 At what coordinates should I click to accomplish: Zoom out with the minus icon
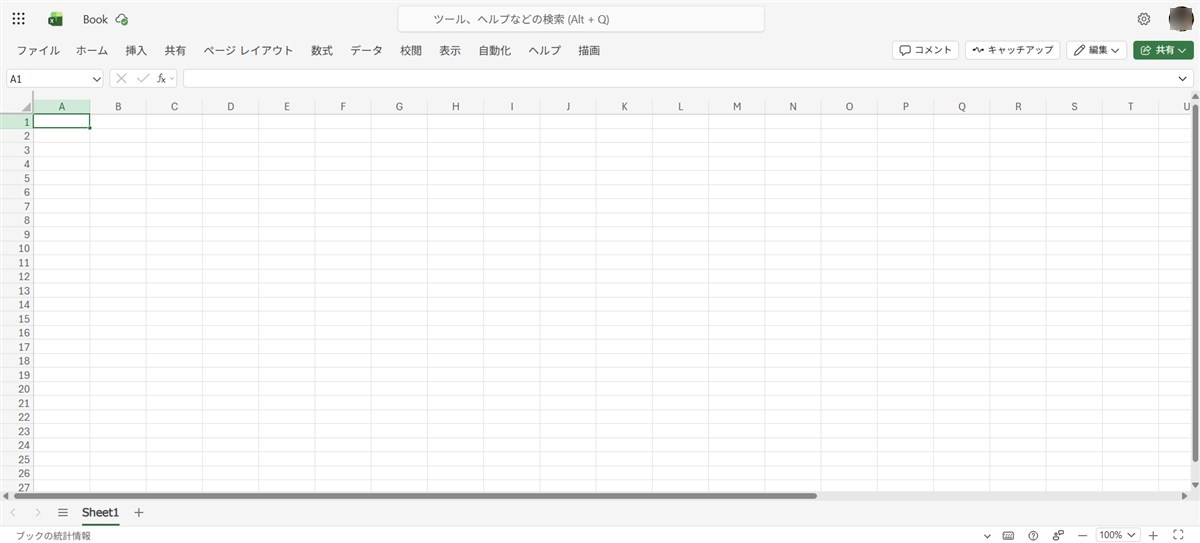point(1082,535)
